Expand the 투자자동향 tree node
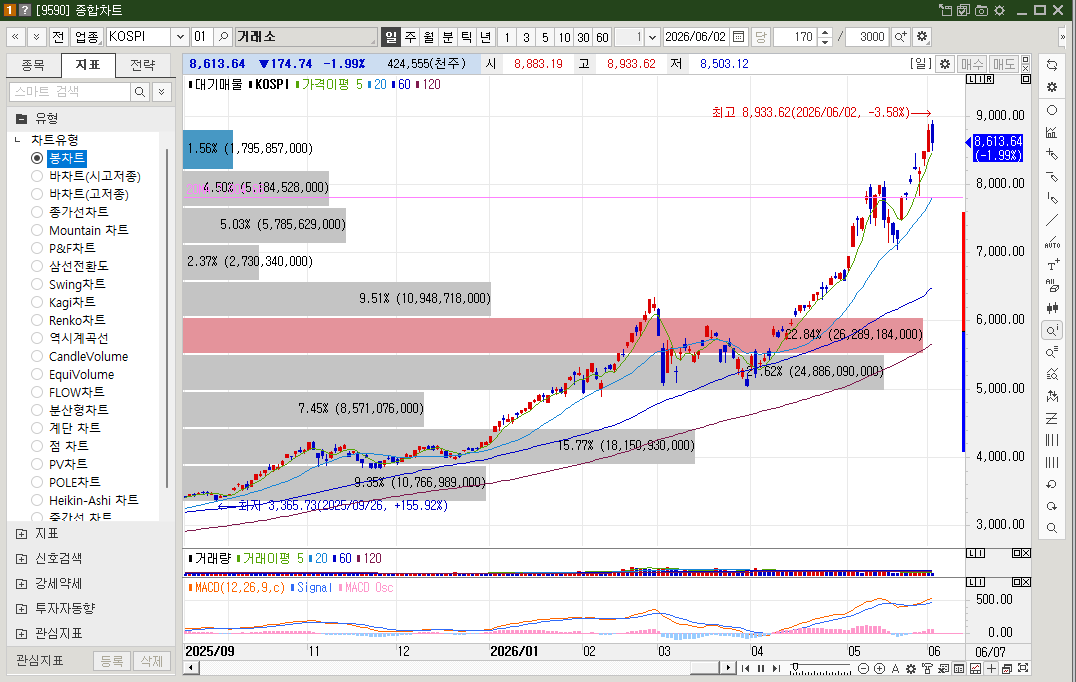This screenshot has width=1076, height=682. point(21,609)
